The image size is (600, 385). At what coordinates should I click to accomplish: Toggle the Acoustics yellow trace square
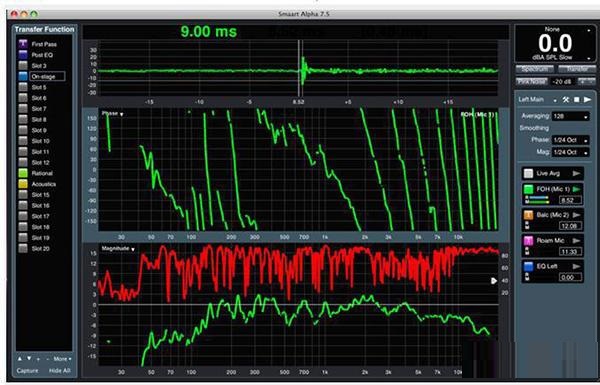[23, 184]
